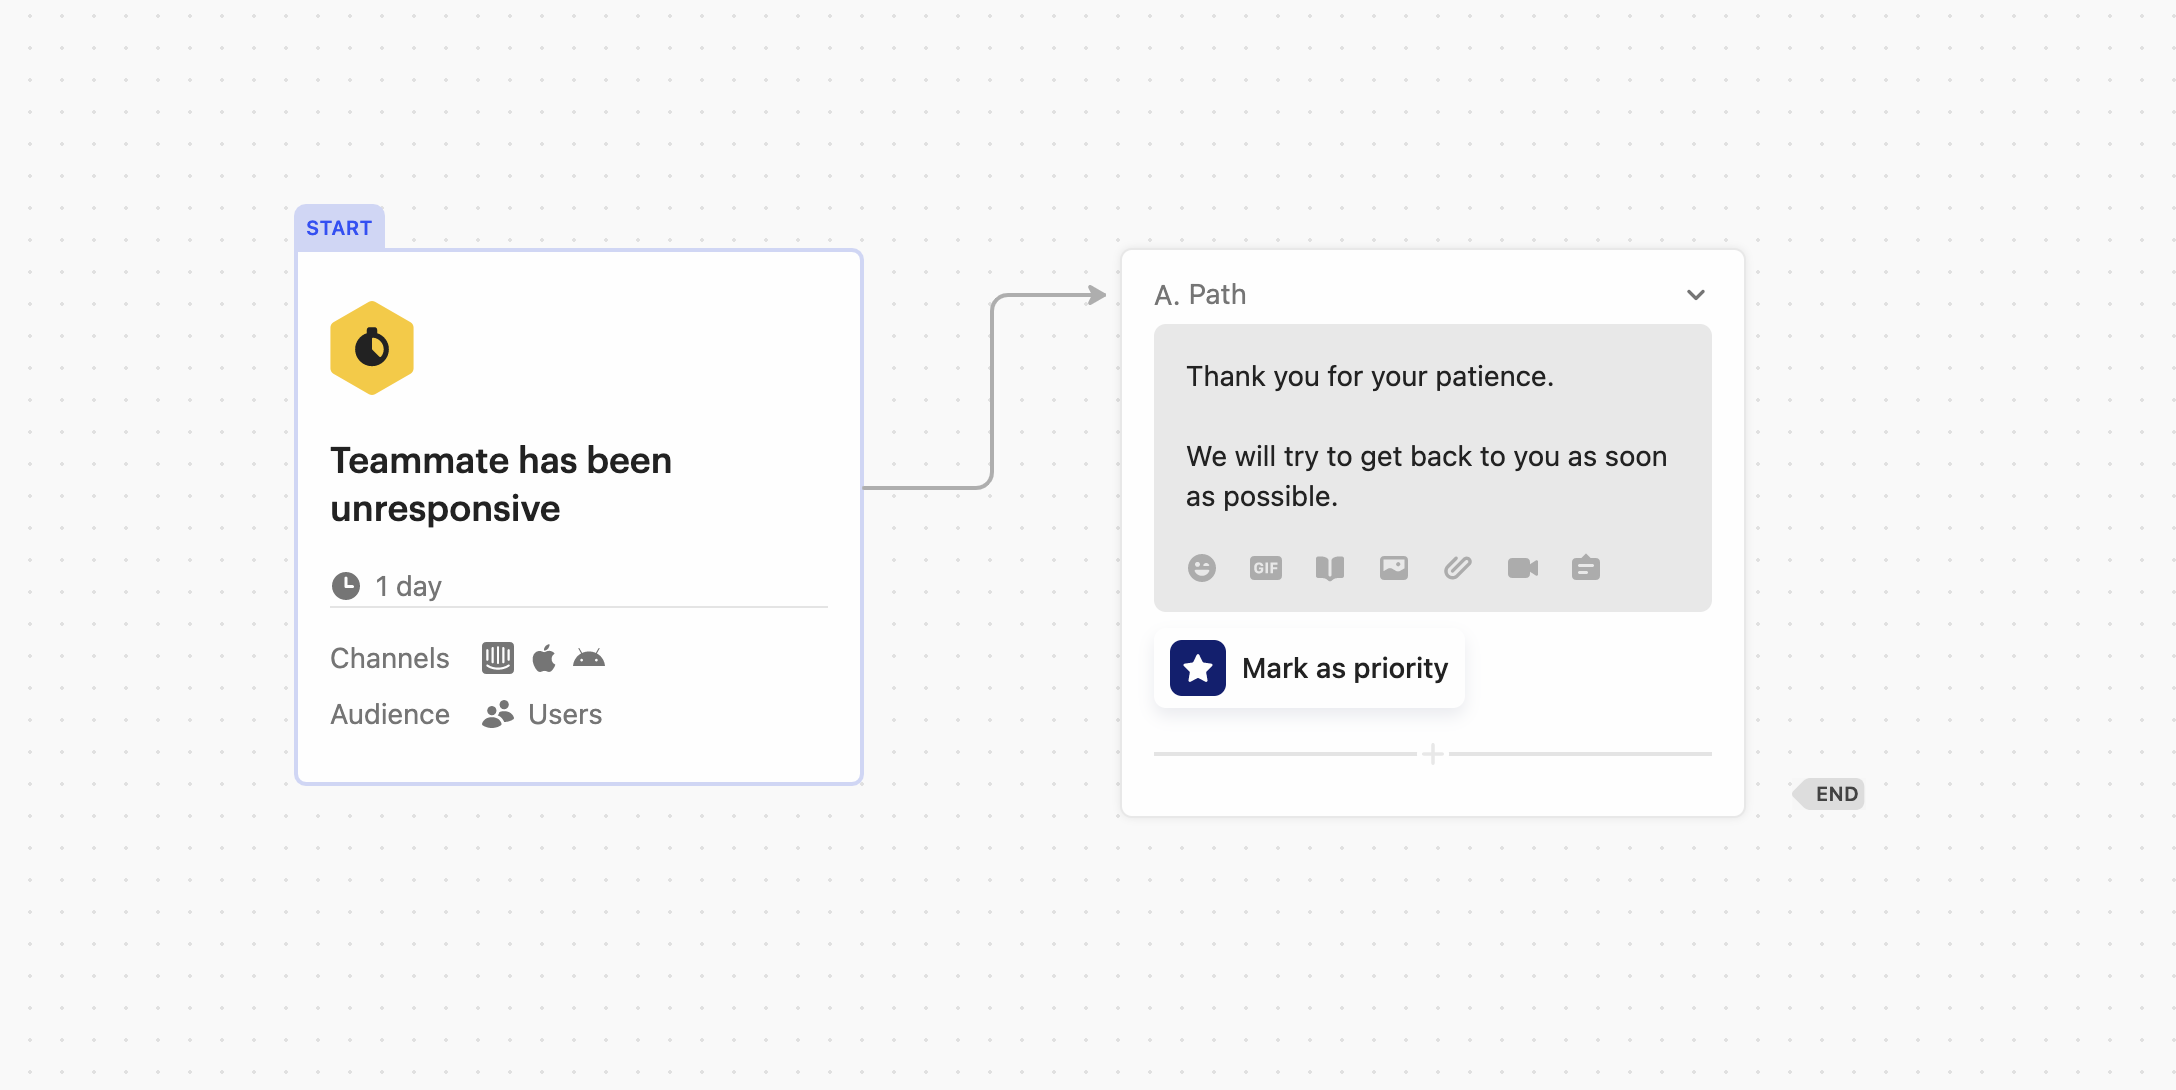Image resolution: width=2176 pixels, height=1090 pixels.
Task: Use a saved reply from the composer
Action: pyautogui.click(x=1586, y=567)
